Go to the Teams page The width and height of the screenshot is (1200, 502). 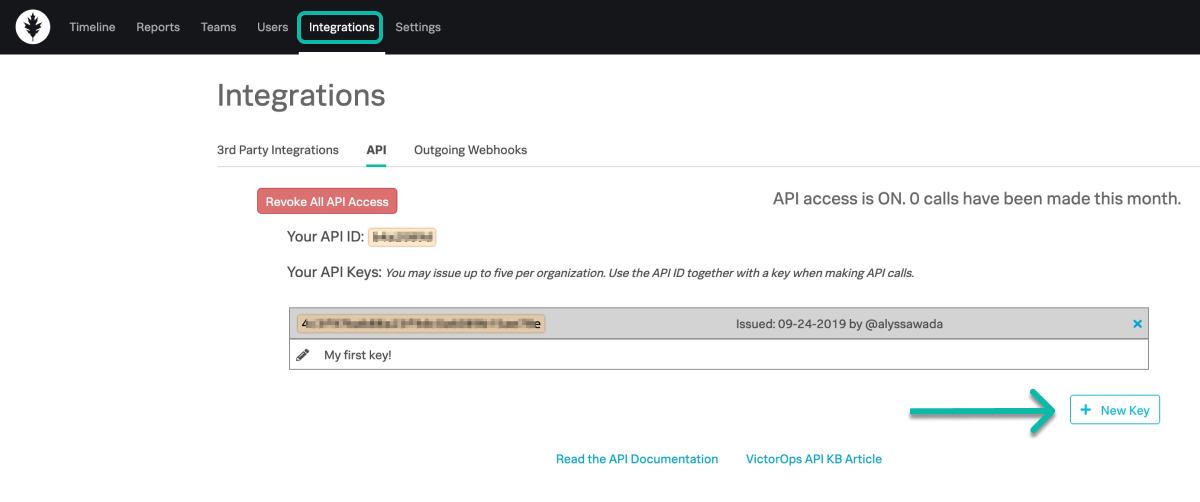218,27
